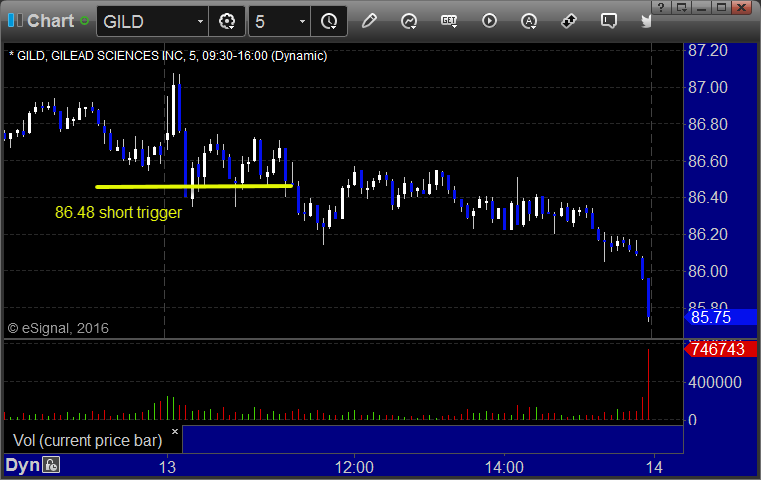Click the 400000 volume axis label
Viewport: 761px width, 480px height.
715,382
